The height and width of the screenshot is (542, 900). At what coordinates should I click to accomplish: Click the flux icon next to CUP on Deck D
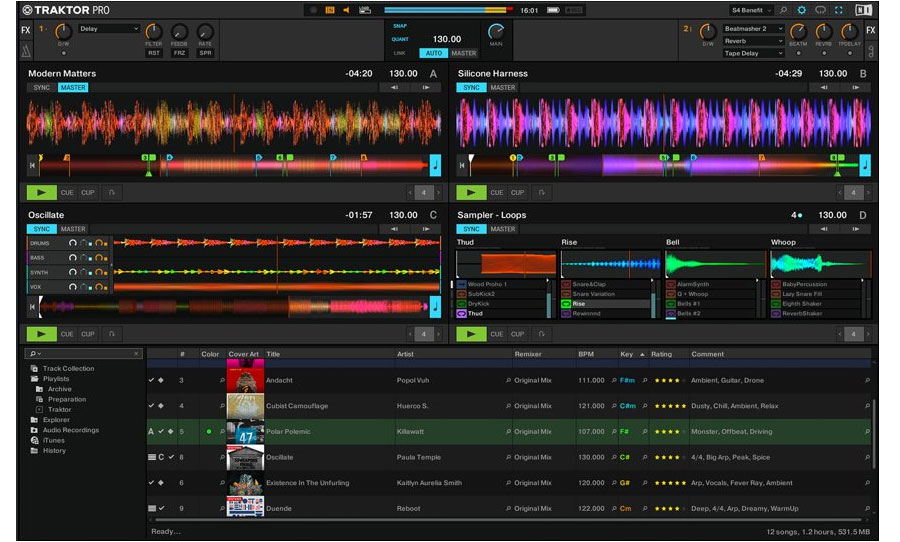click(541, 334)
